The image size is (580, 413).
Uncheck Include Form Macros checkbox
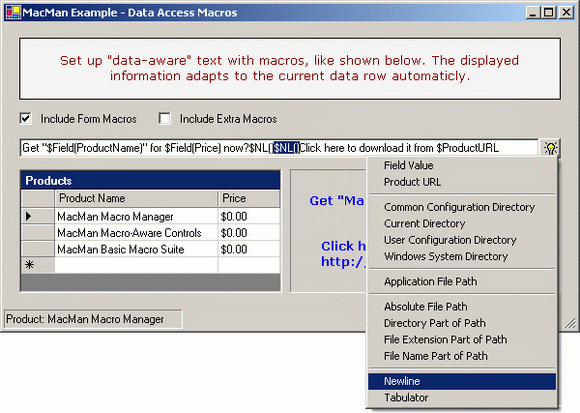point(26,119)
